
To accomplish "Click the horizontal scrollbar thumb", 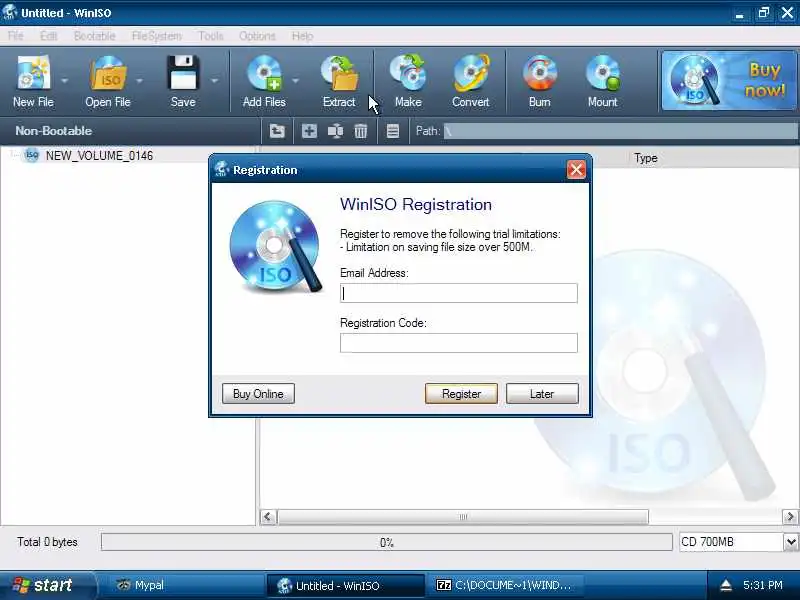I will click(x=463, y=517).
